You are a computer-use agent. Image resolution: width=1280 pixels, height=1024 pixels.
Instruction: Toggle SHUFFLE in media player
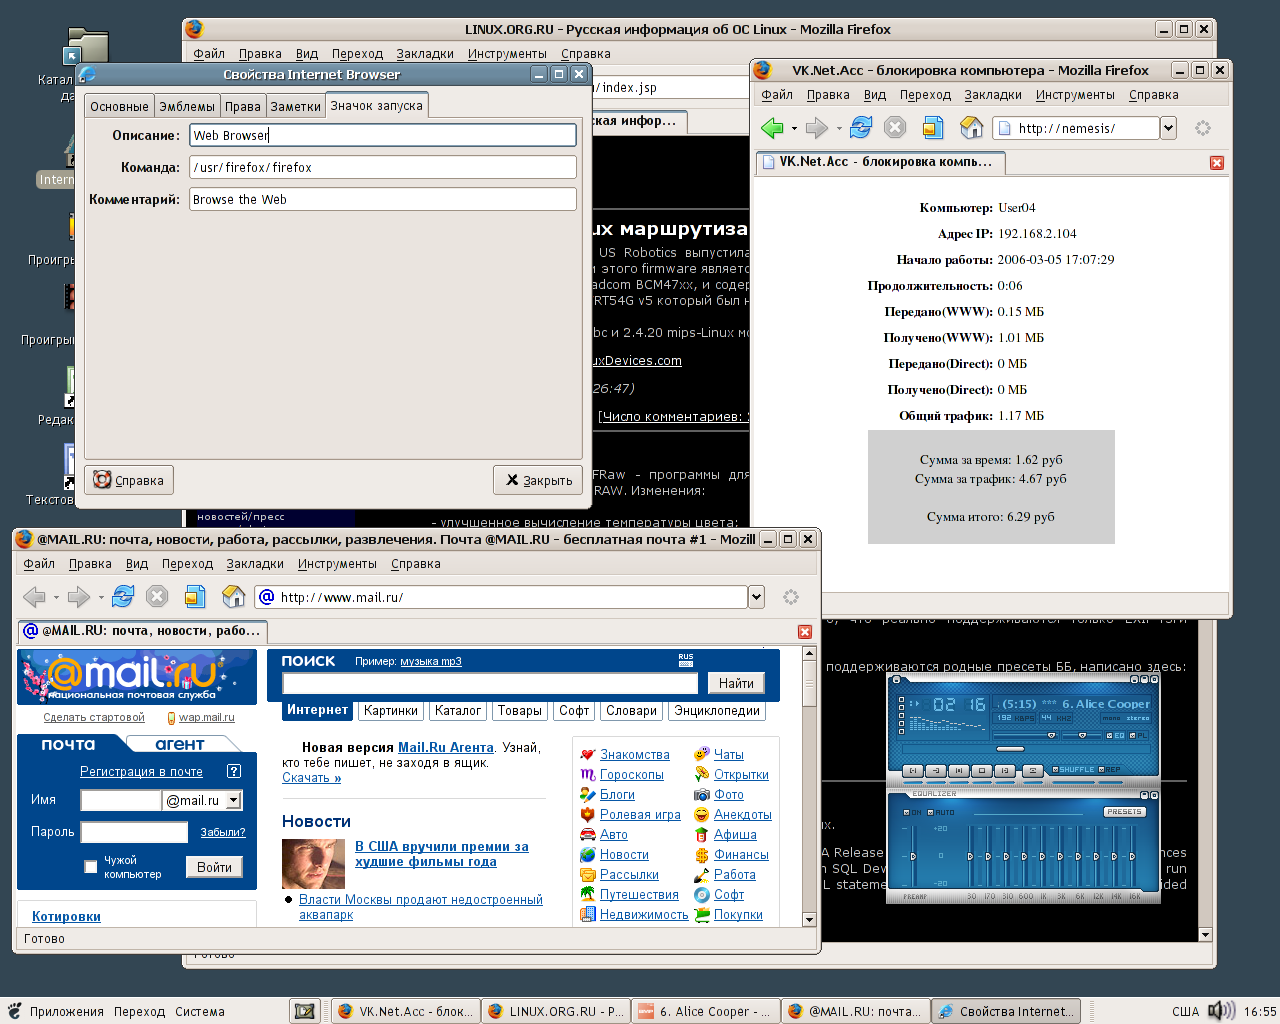(1073, 770)
